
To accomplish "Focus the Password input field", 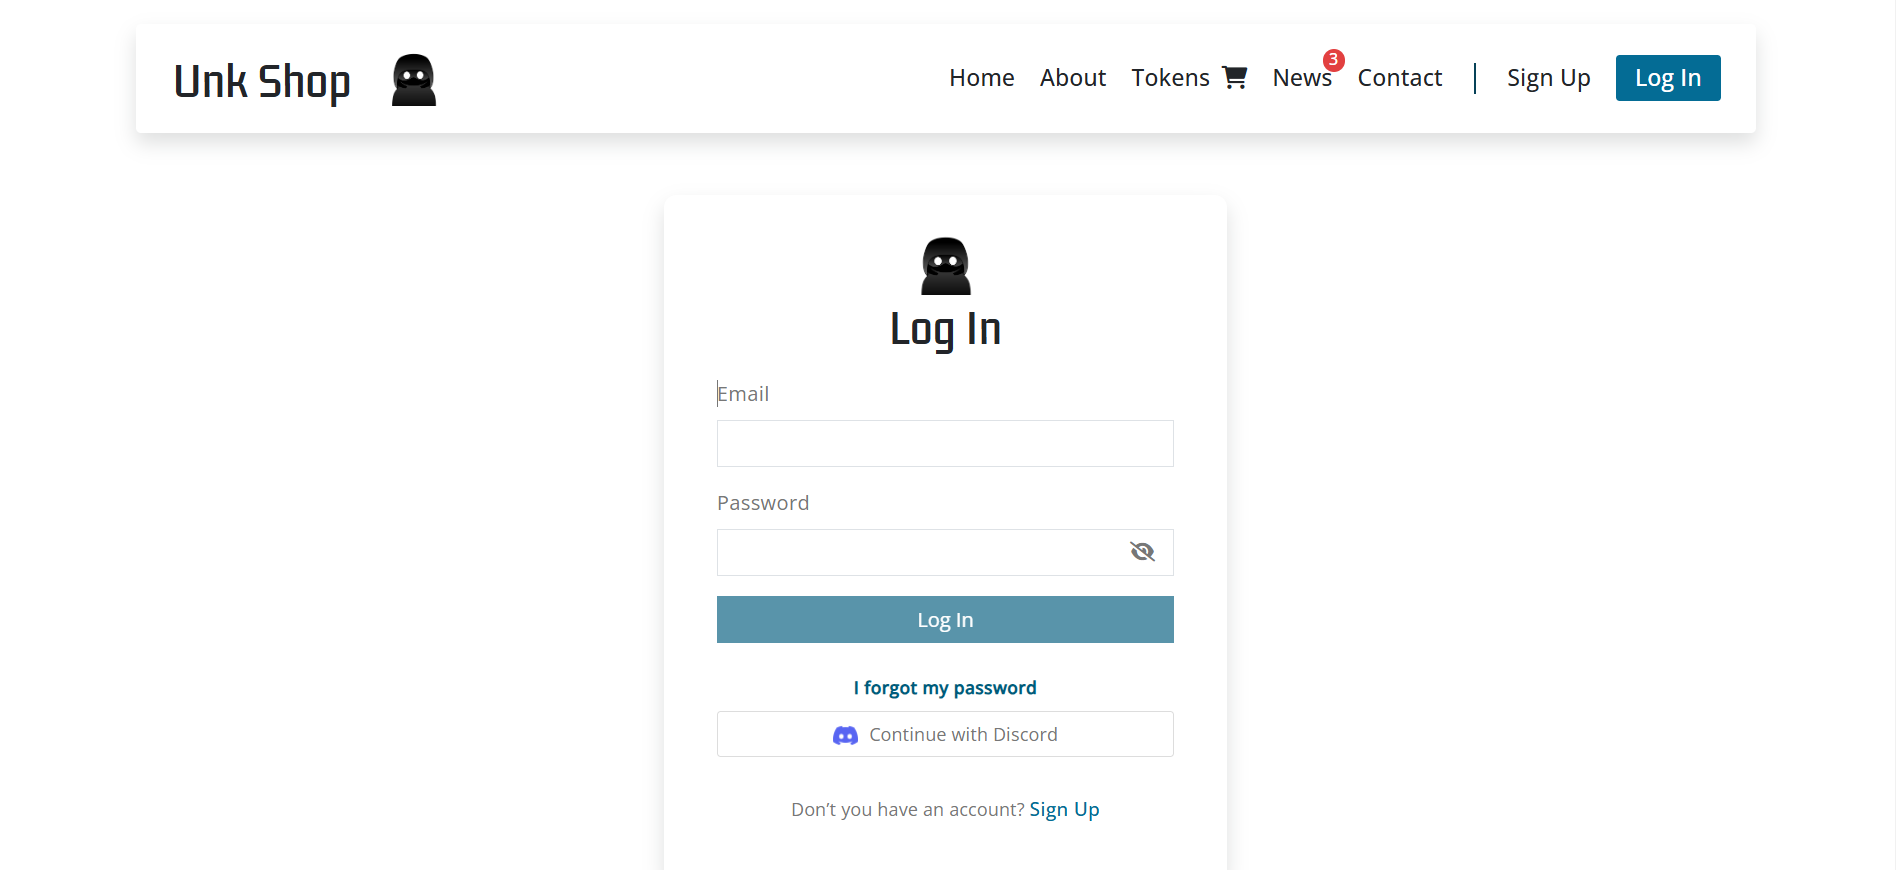I will 945,552.
